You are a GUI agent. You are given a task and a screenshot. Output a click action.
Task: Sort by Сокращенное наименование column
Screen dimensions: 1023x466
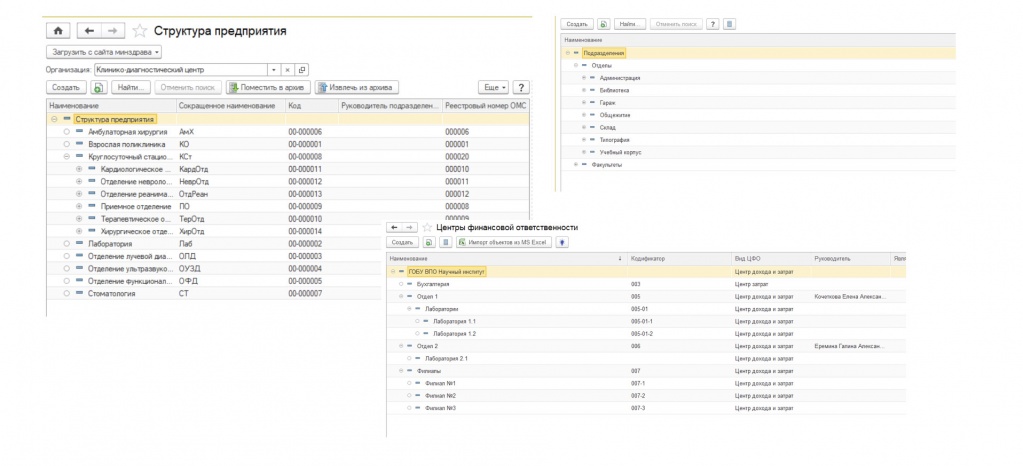230,106
